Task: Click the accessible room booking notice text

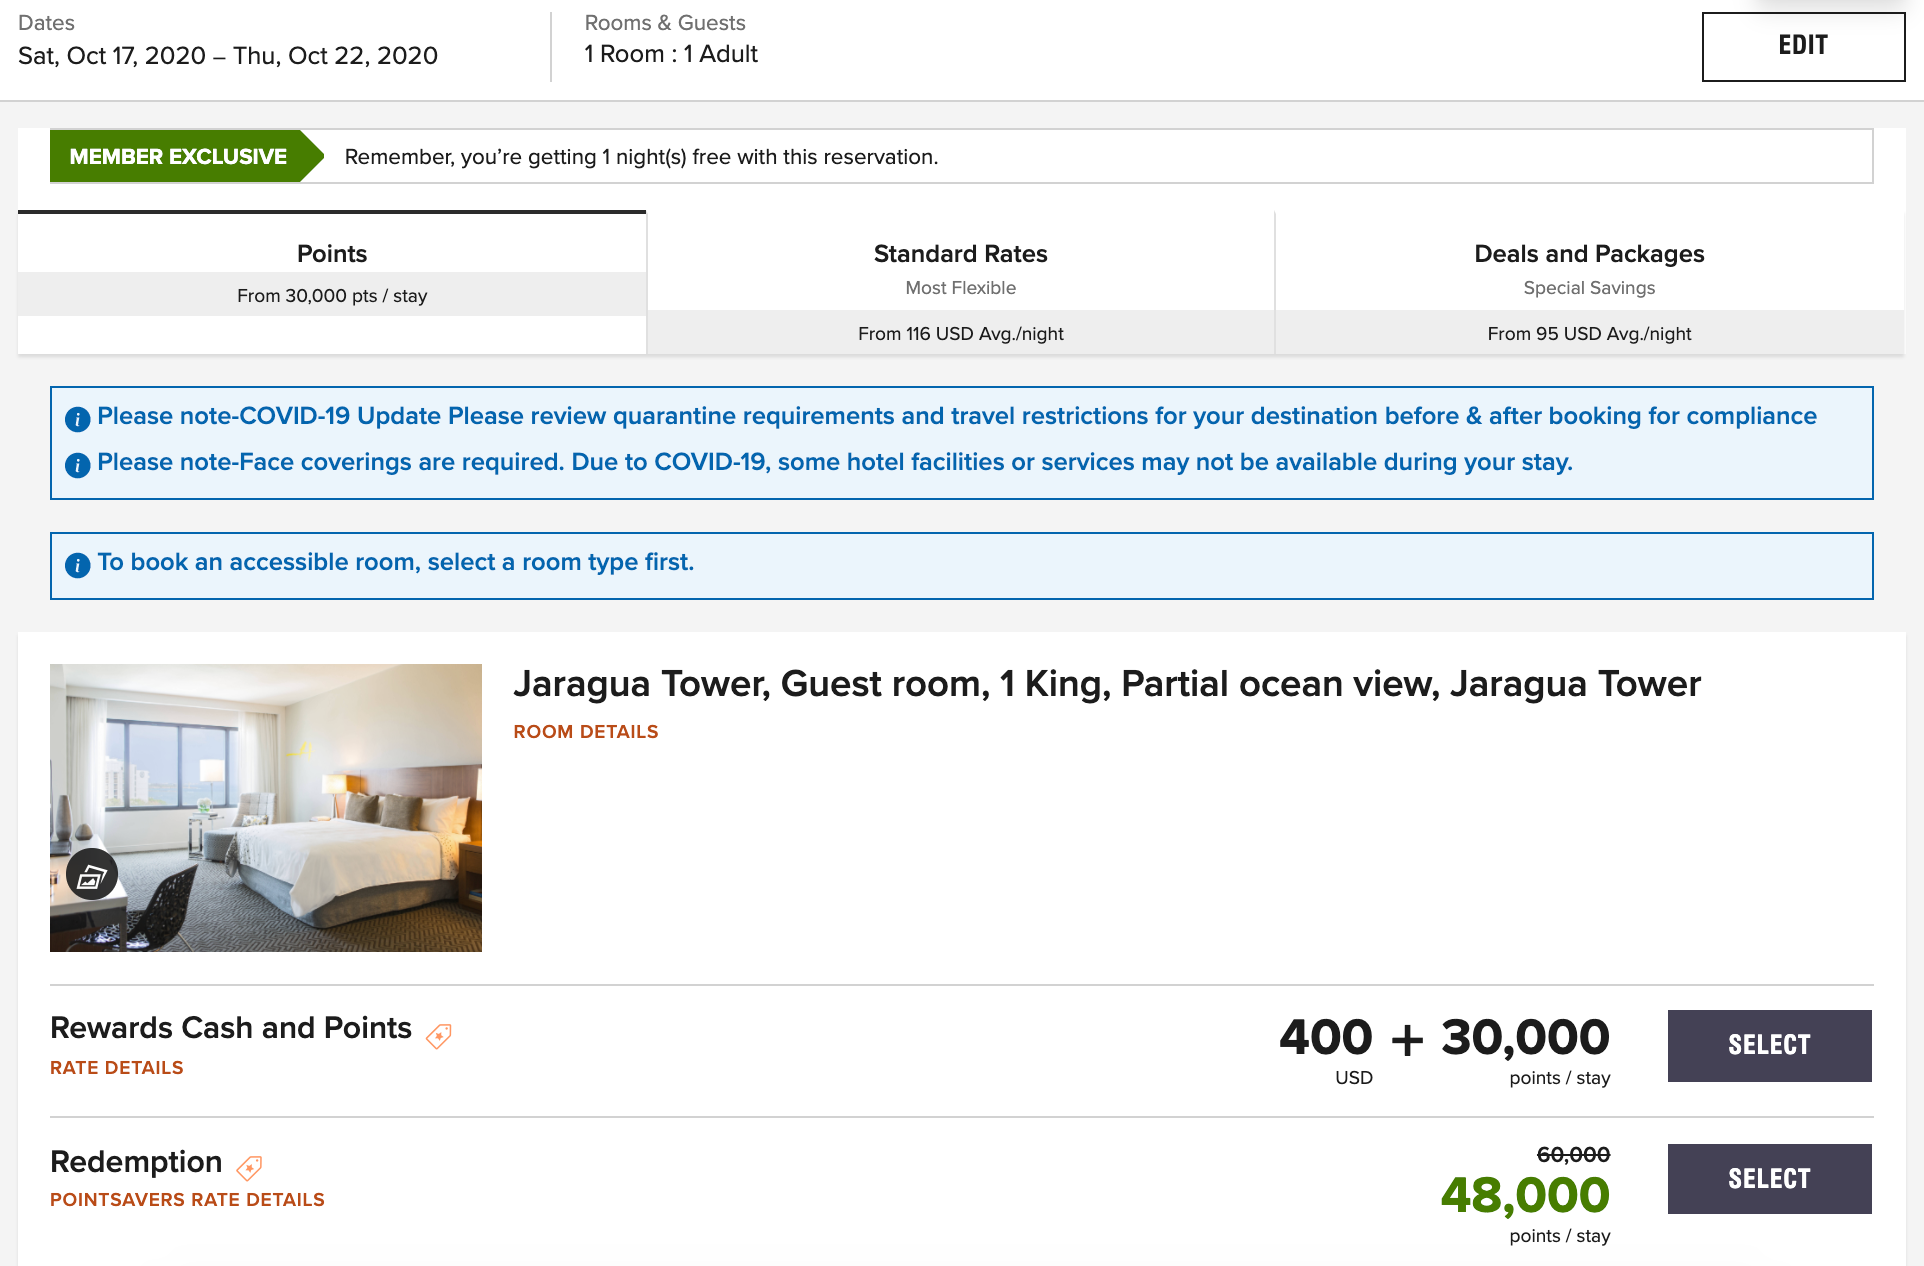Action: click(x=395, y=562)
